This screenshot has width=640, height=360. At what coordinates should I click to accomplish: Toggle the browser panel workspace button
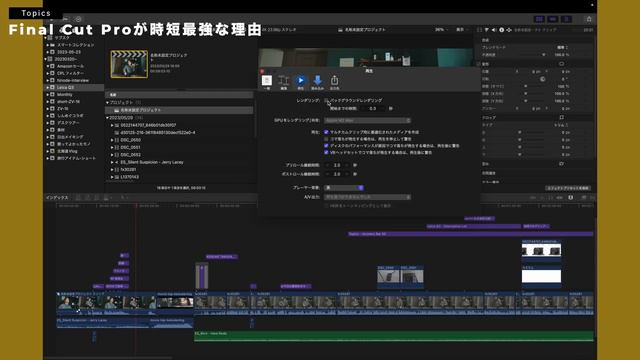540,19
